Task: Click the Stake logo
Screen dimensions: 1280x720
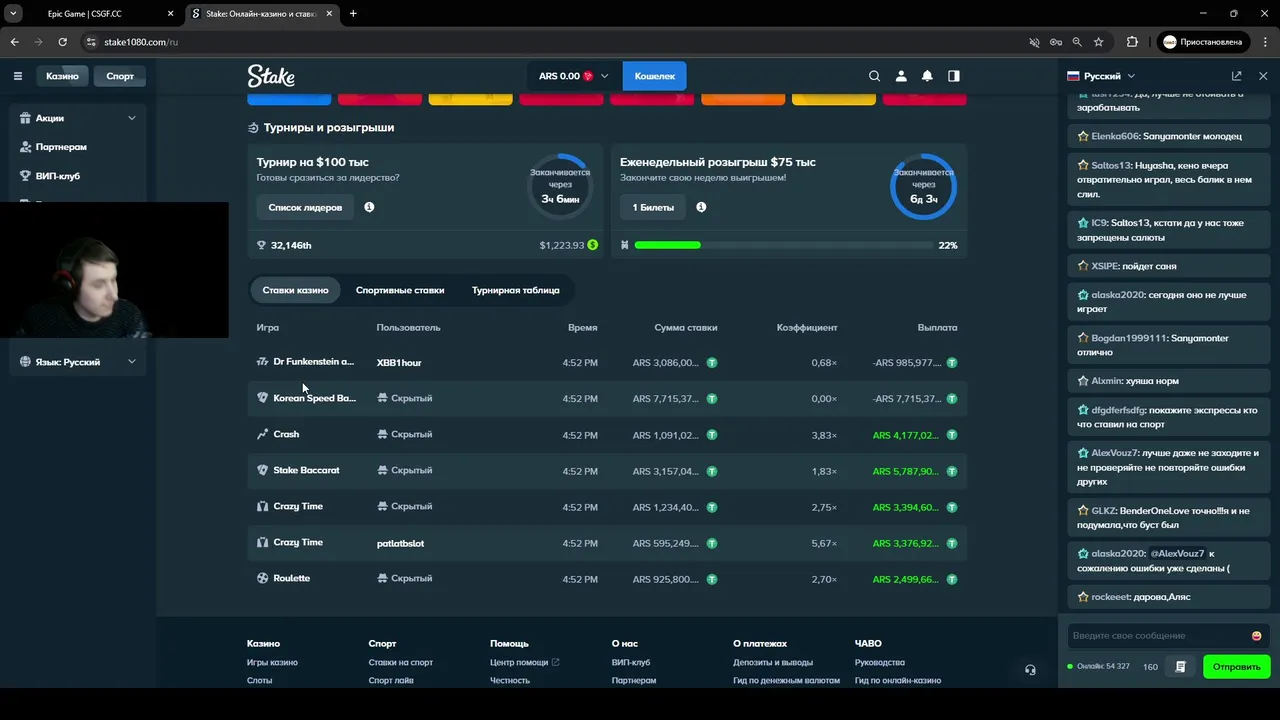Action: tap(271, 76)
